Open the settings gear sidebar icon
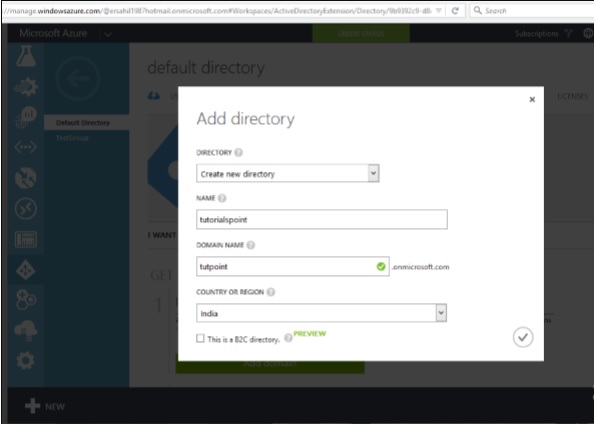This screenshot has height=424, width=594. pos(26,360)
